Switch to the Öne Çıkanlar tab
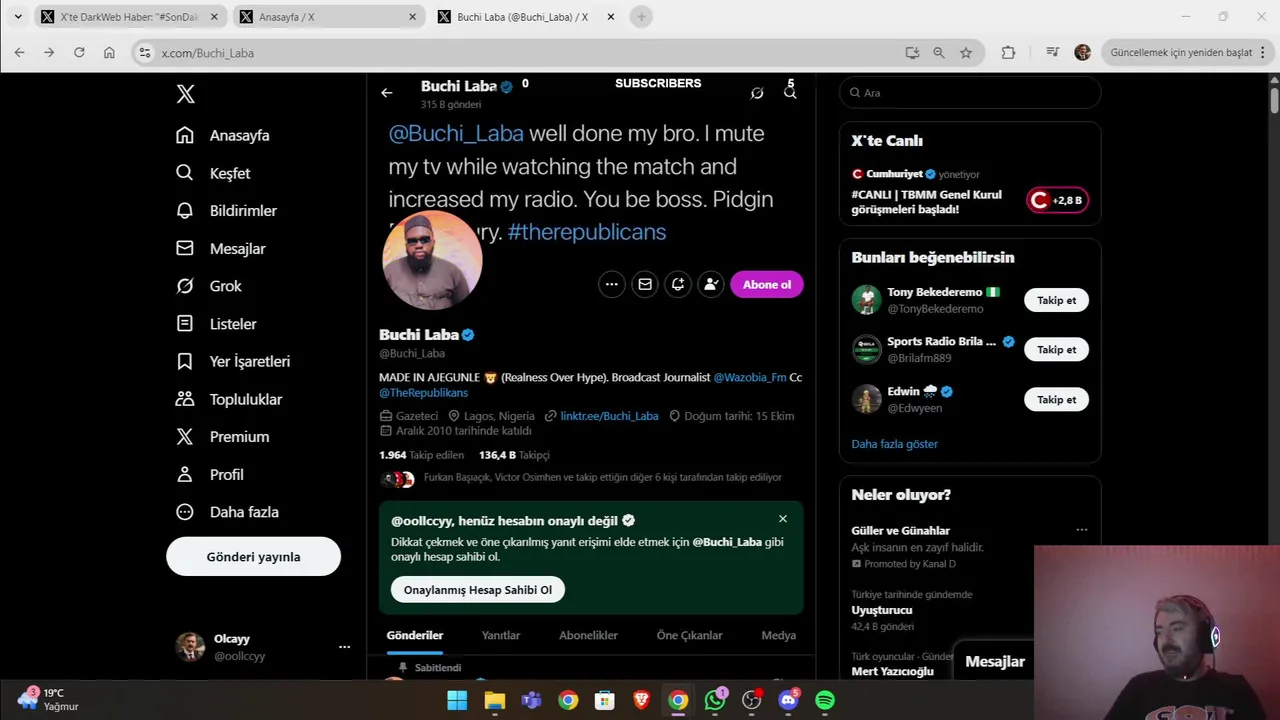1280x720 pixels. [x=689, y=635]
